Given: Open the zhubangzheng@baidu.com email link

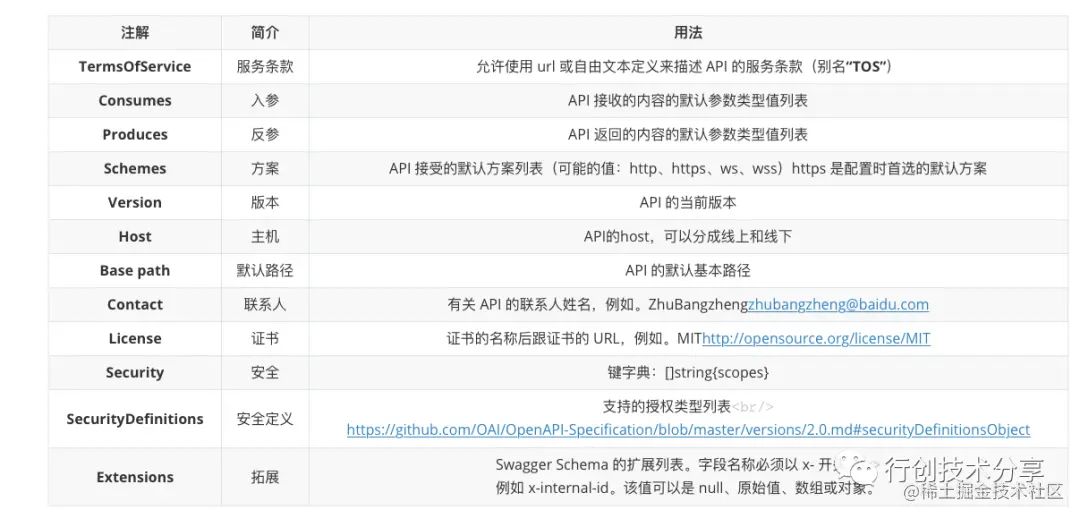Looking at the screenshot, I should click(x=838, y=304).
